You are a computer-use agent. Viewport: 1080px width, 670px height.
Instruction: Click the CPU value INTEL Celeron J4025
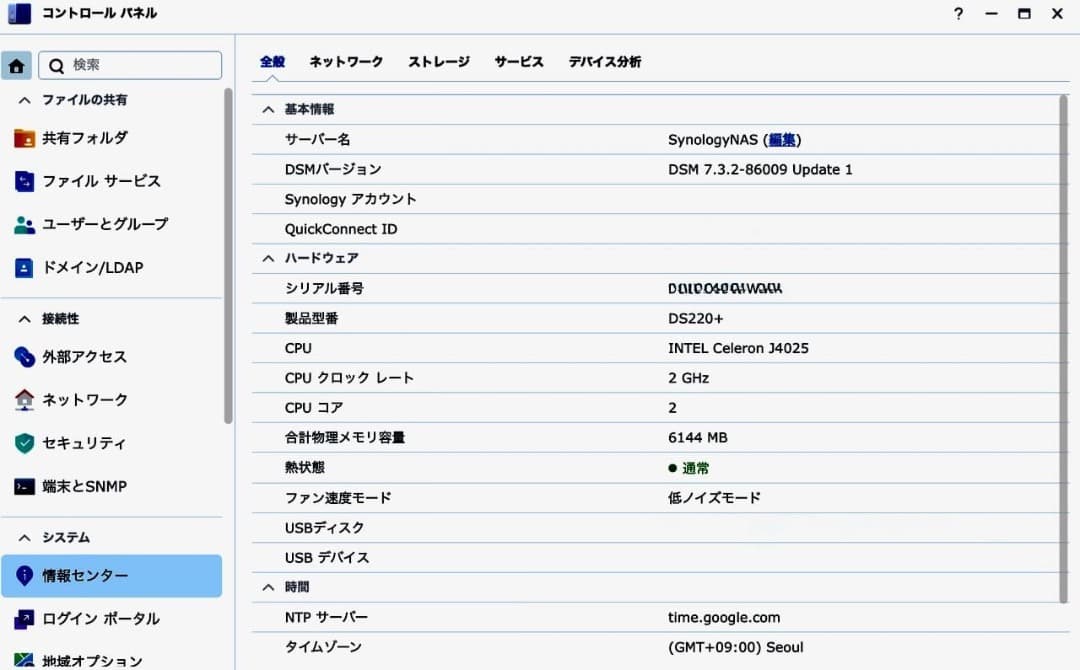click(x=738, y=348)
